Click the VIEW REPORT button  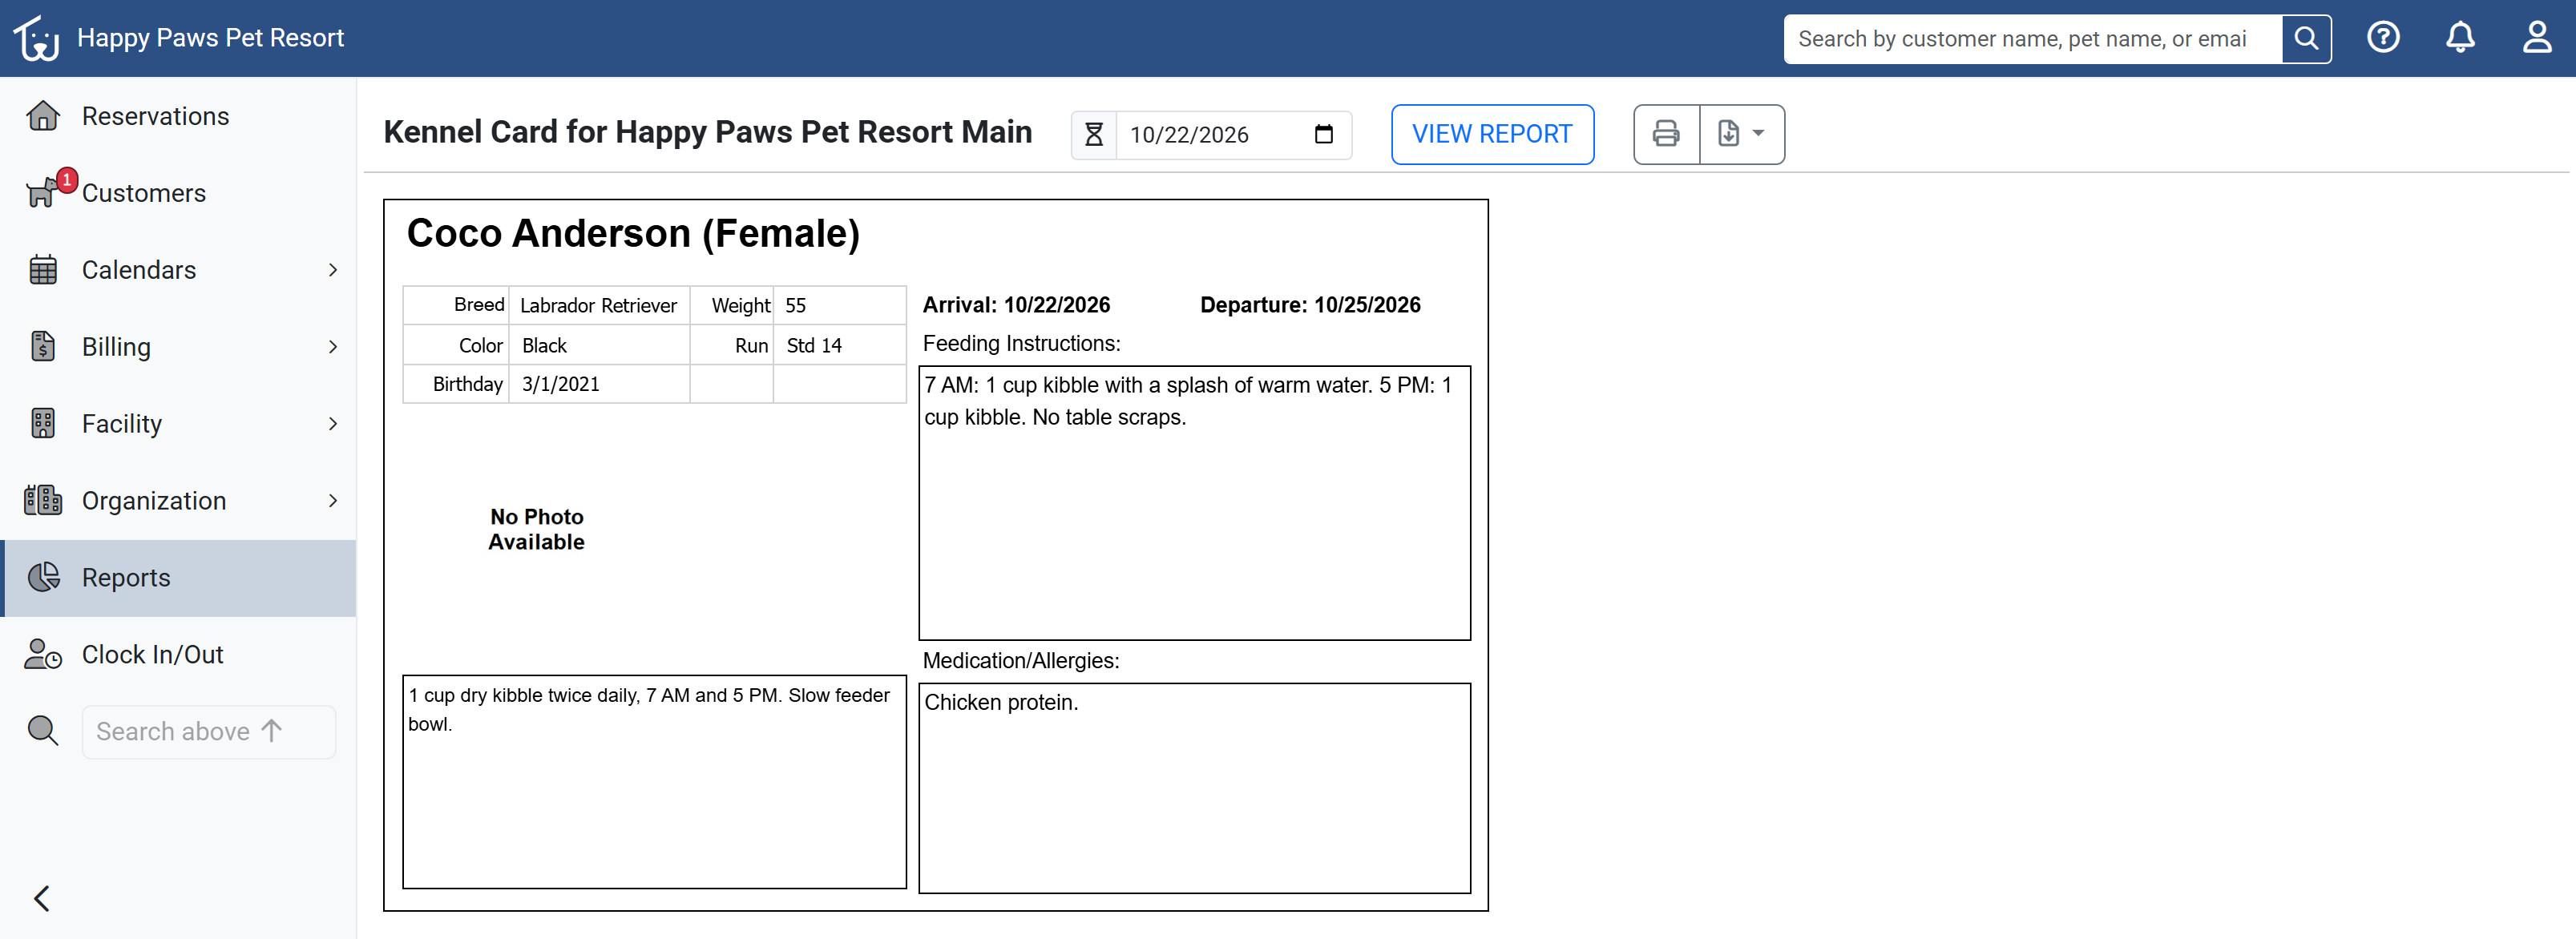1492,134
